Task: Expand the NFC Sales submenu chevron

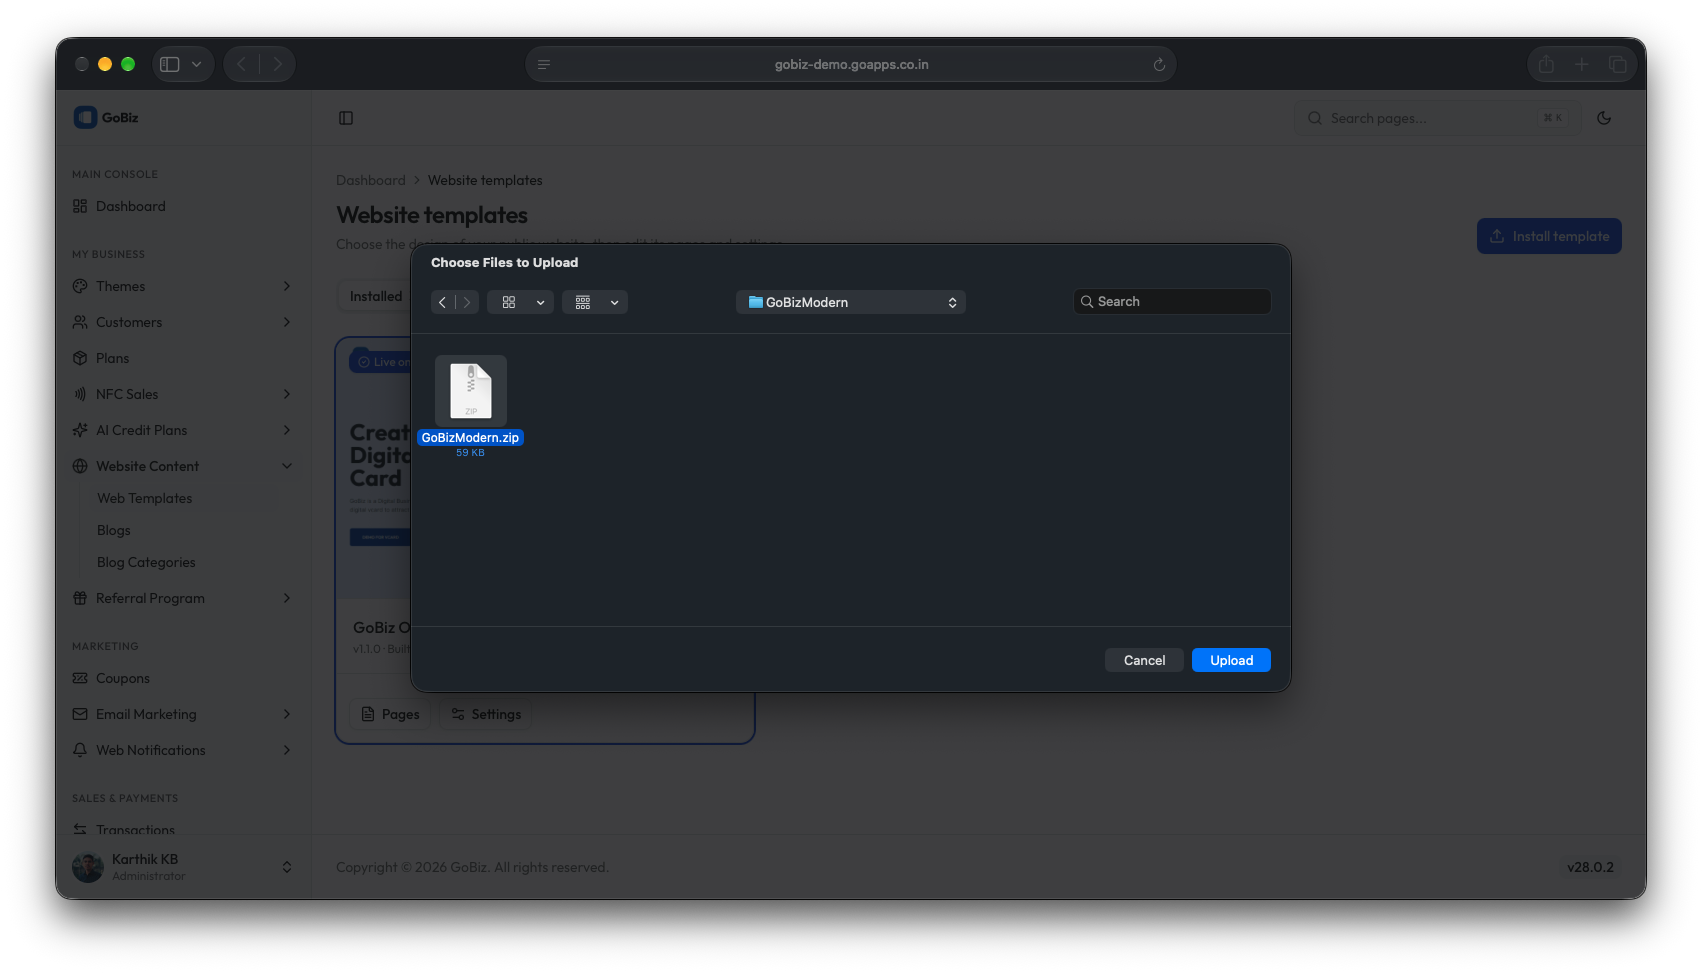Action: point(287,394)
